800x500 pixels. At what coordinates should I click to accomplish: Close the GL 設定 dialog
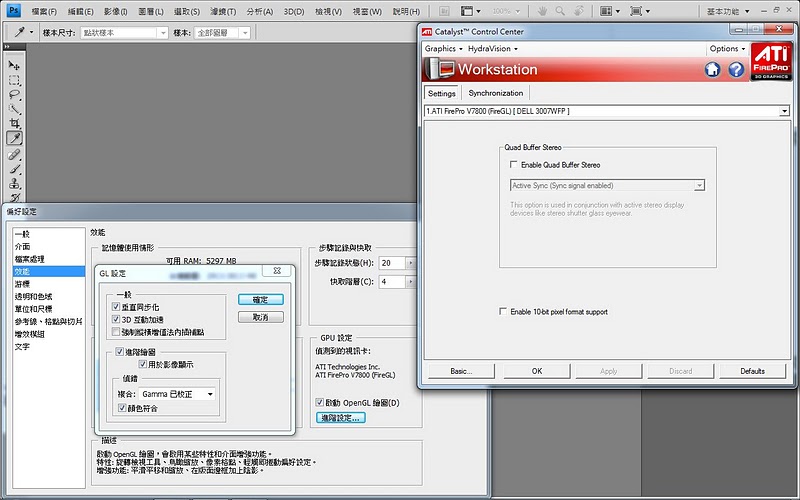click(277, 271)
